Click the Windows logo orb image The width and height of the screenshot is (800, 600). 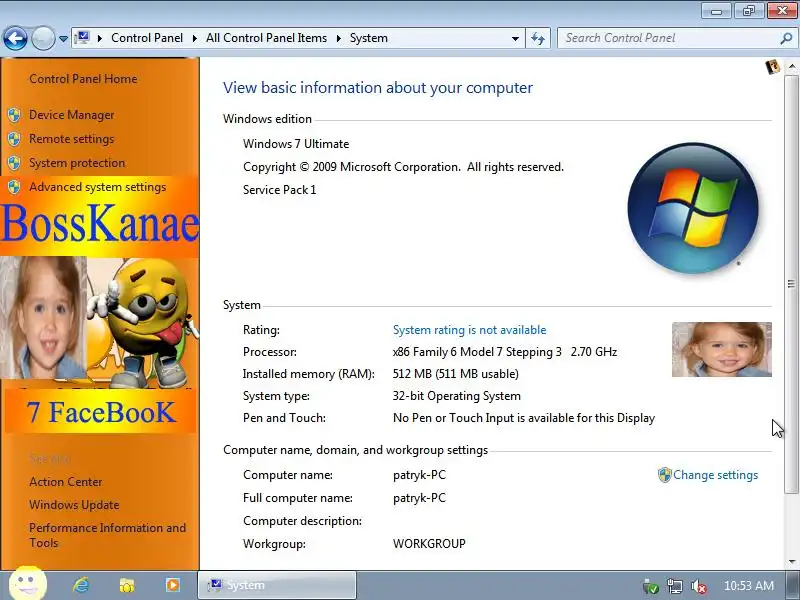[693, 208]
